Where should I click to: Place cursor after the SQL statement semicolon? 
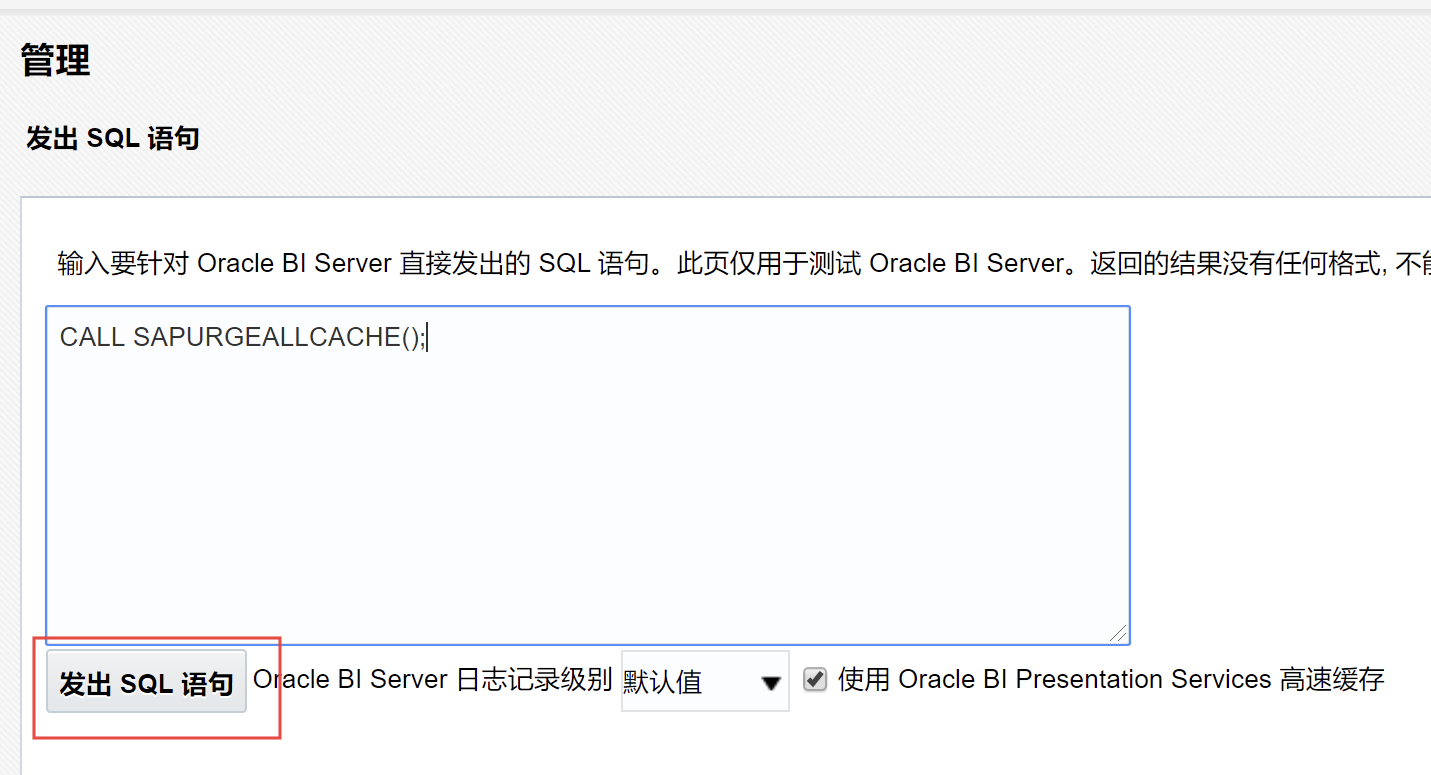[x=427, y=338]
